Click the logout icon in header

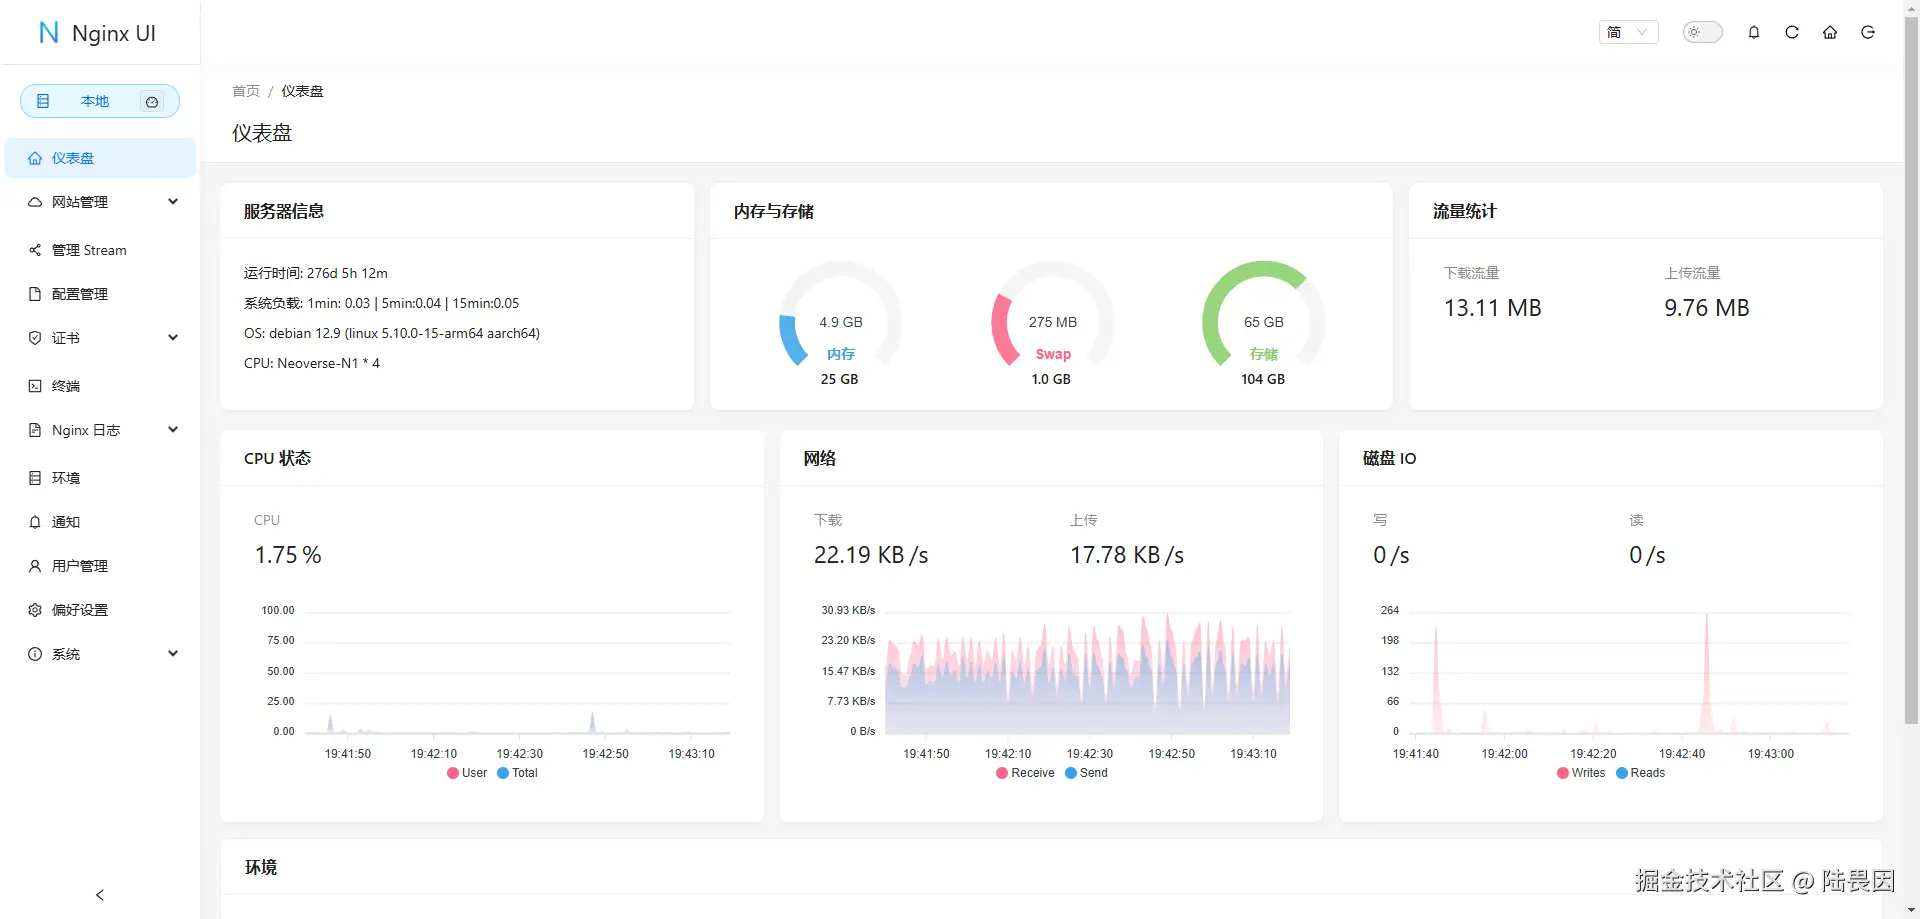[x=1868, y=32]
